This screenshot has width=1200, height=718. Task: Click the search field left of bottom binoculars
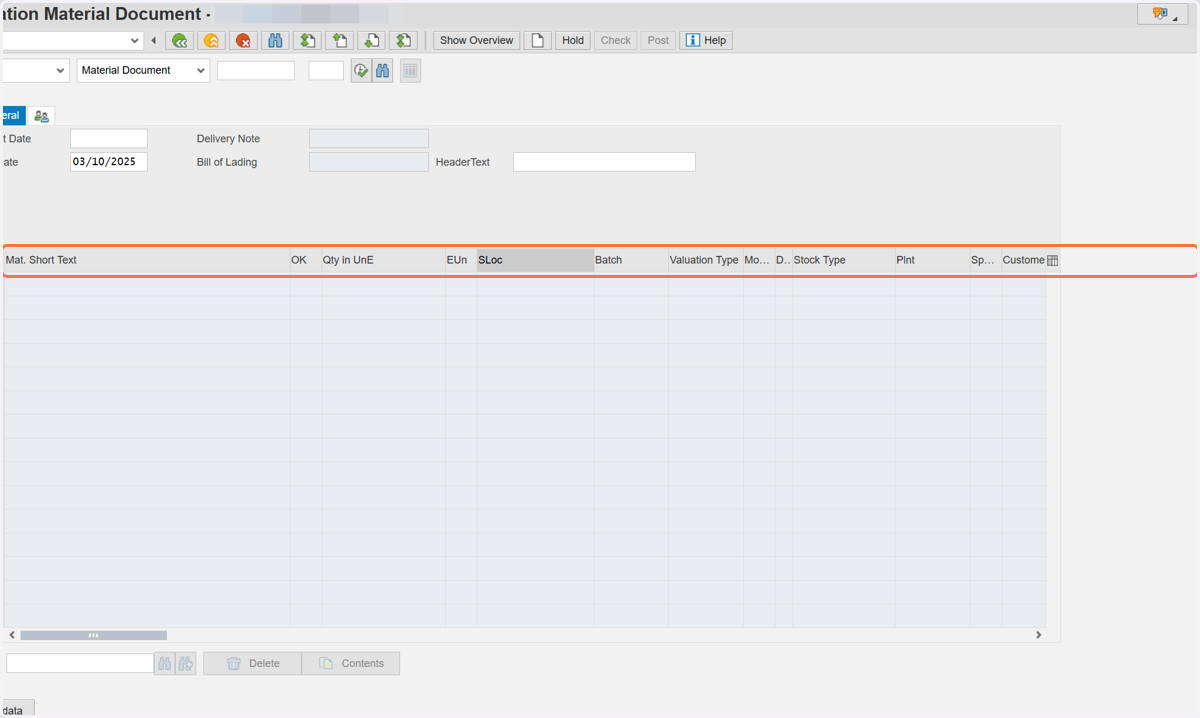(80, 663)
